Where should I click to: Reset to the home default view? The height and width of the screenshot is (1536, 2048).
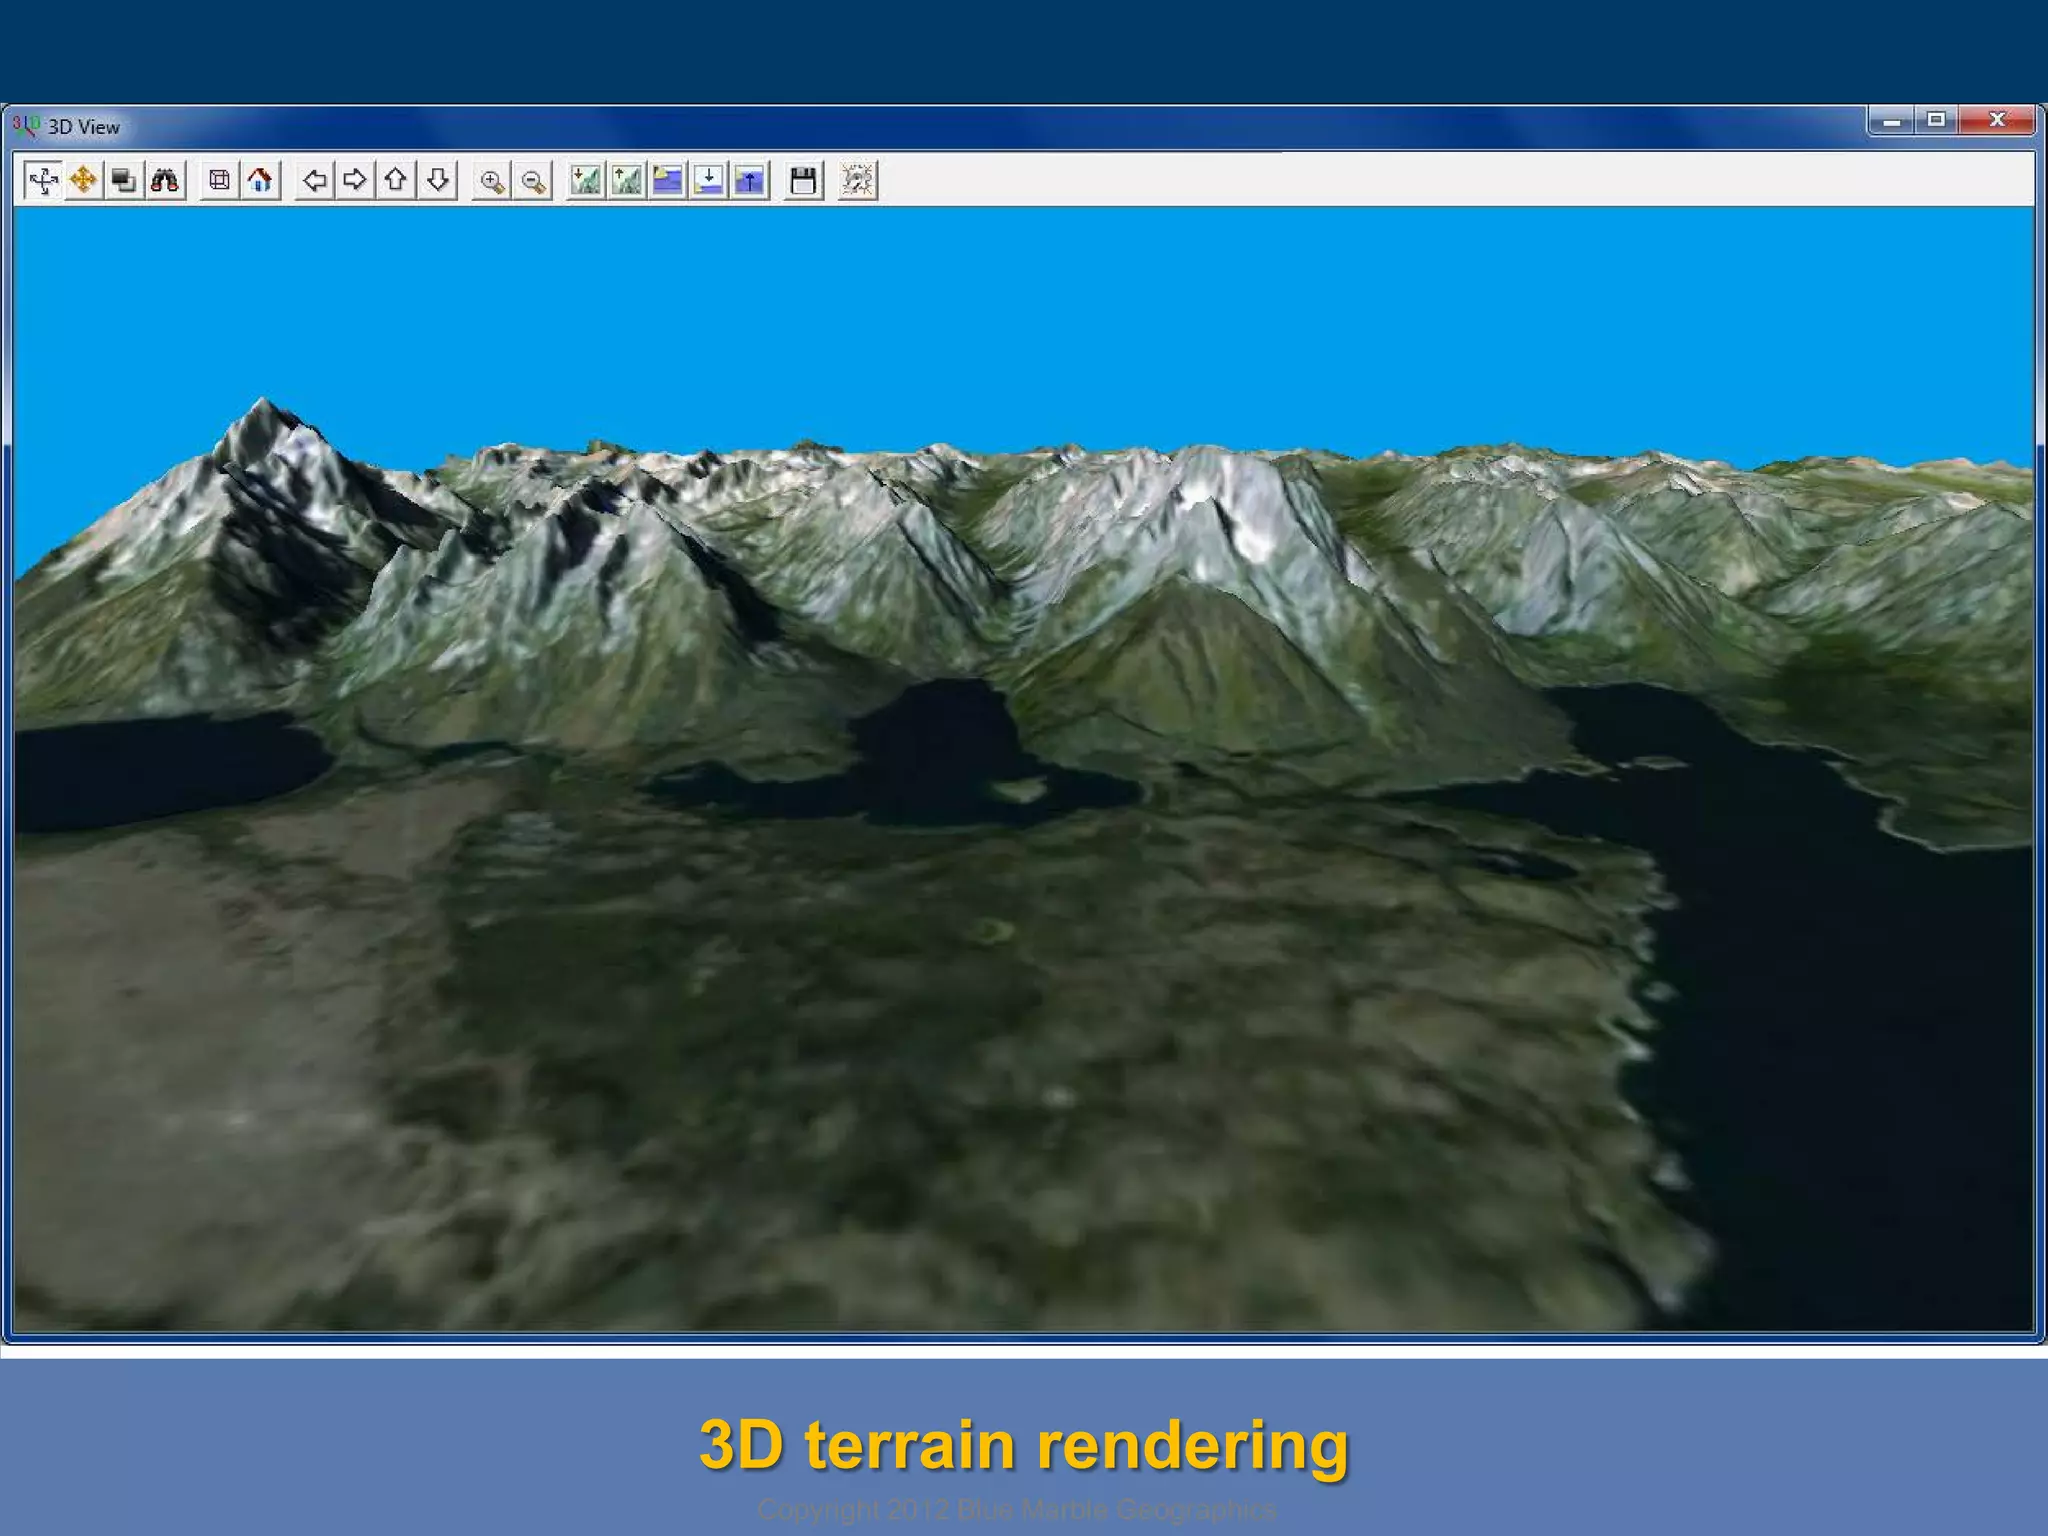tap(260, 180)
